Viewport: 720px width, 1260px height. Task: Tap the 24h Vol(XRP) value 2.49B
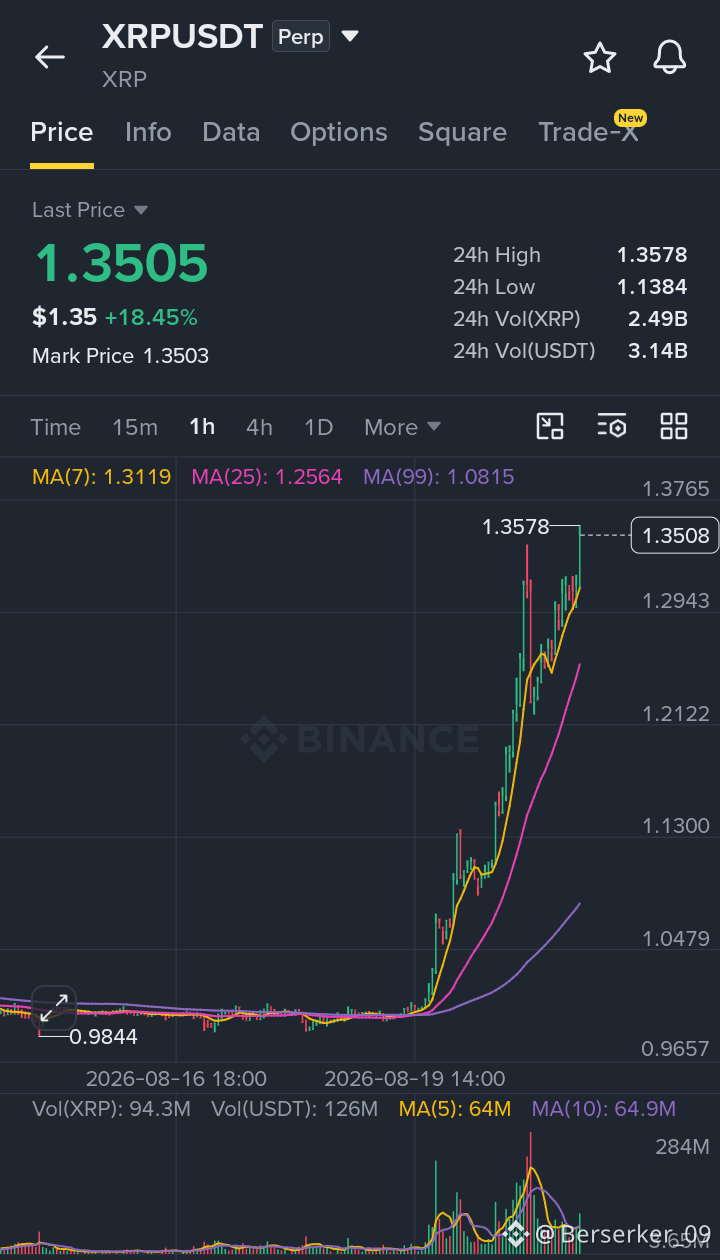[x=658, y=319]
